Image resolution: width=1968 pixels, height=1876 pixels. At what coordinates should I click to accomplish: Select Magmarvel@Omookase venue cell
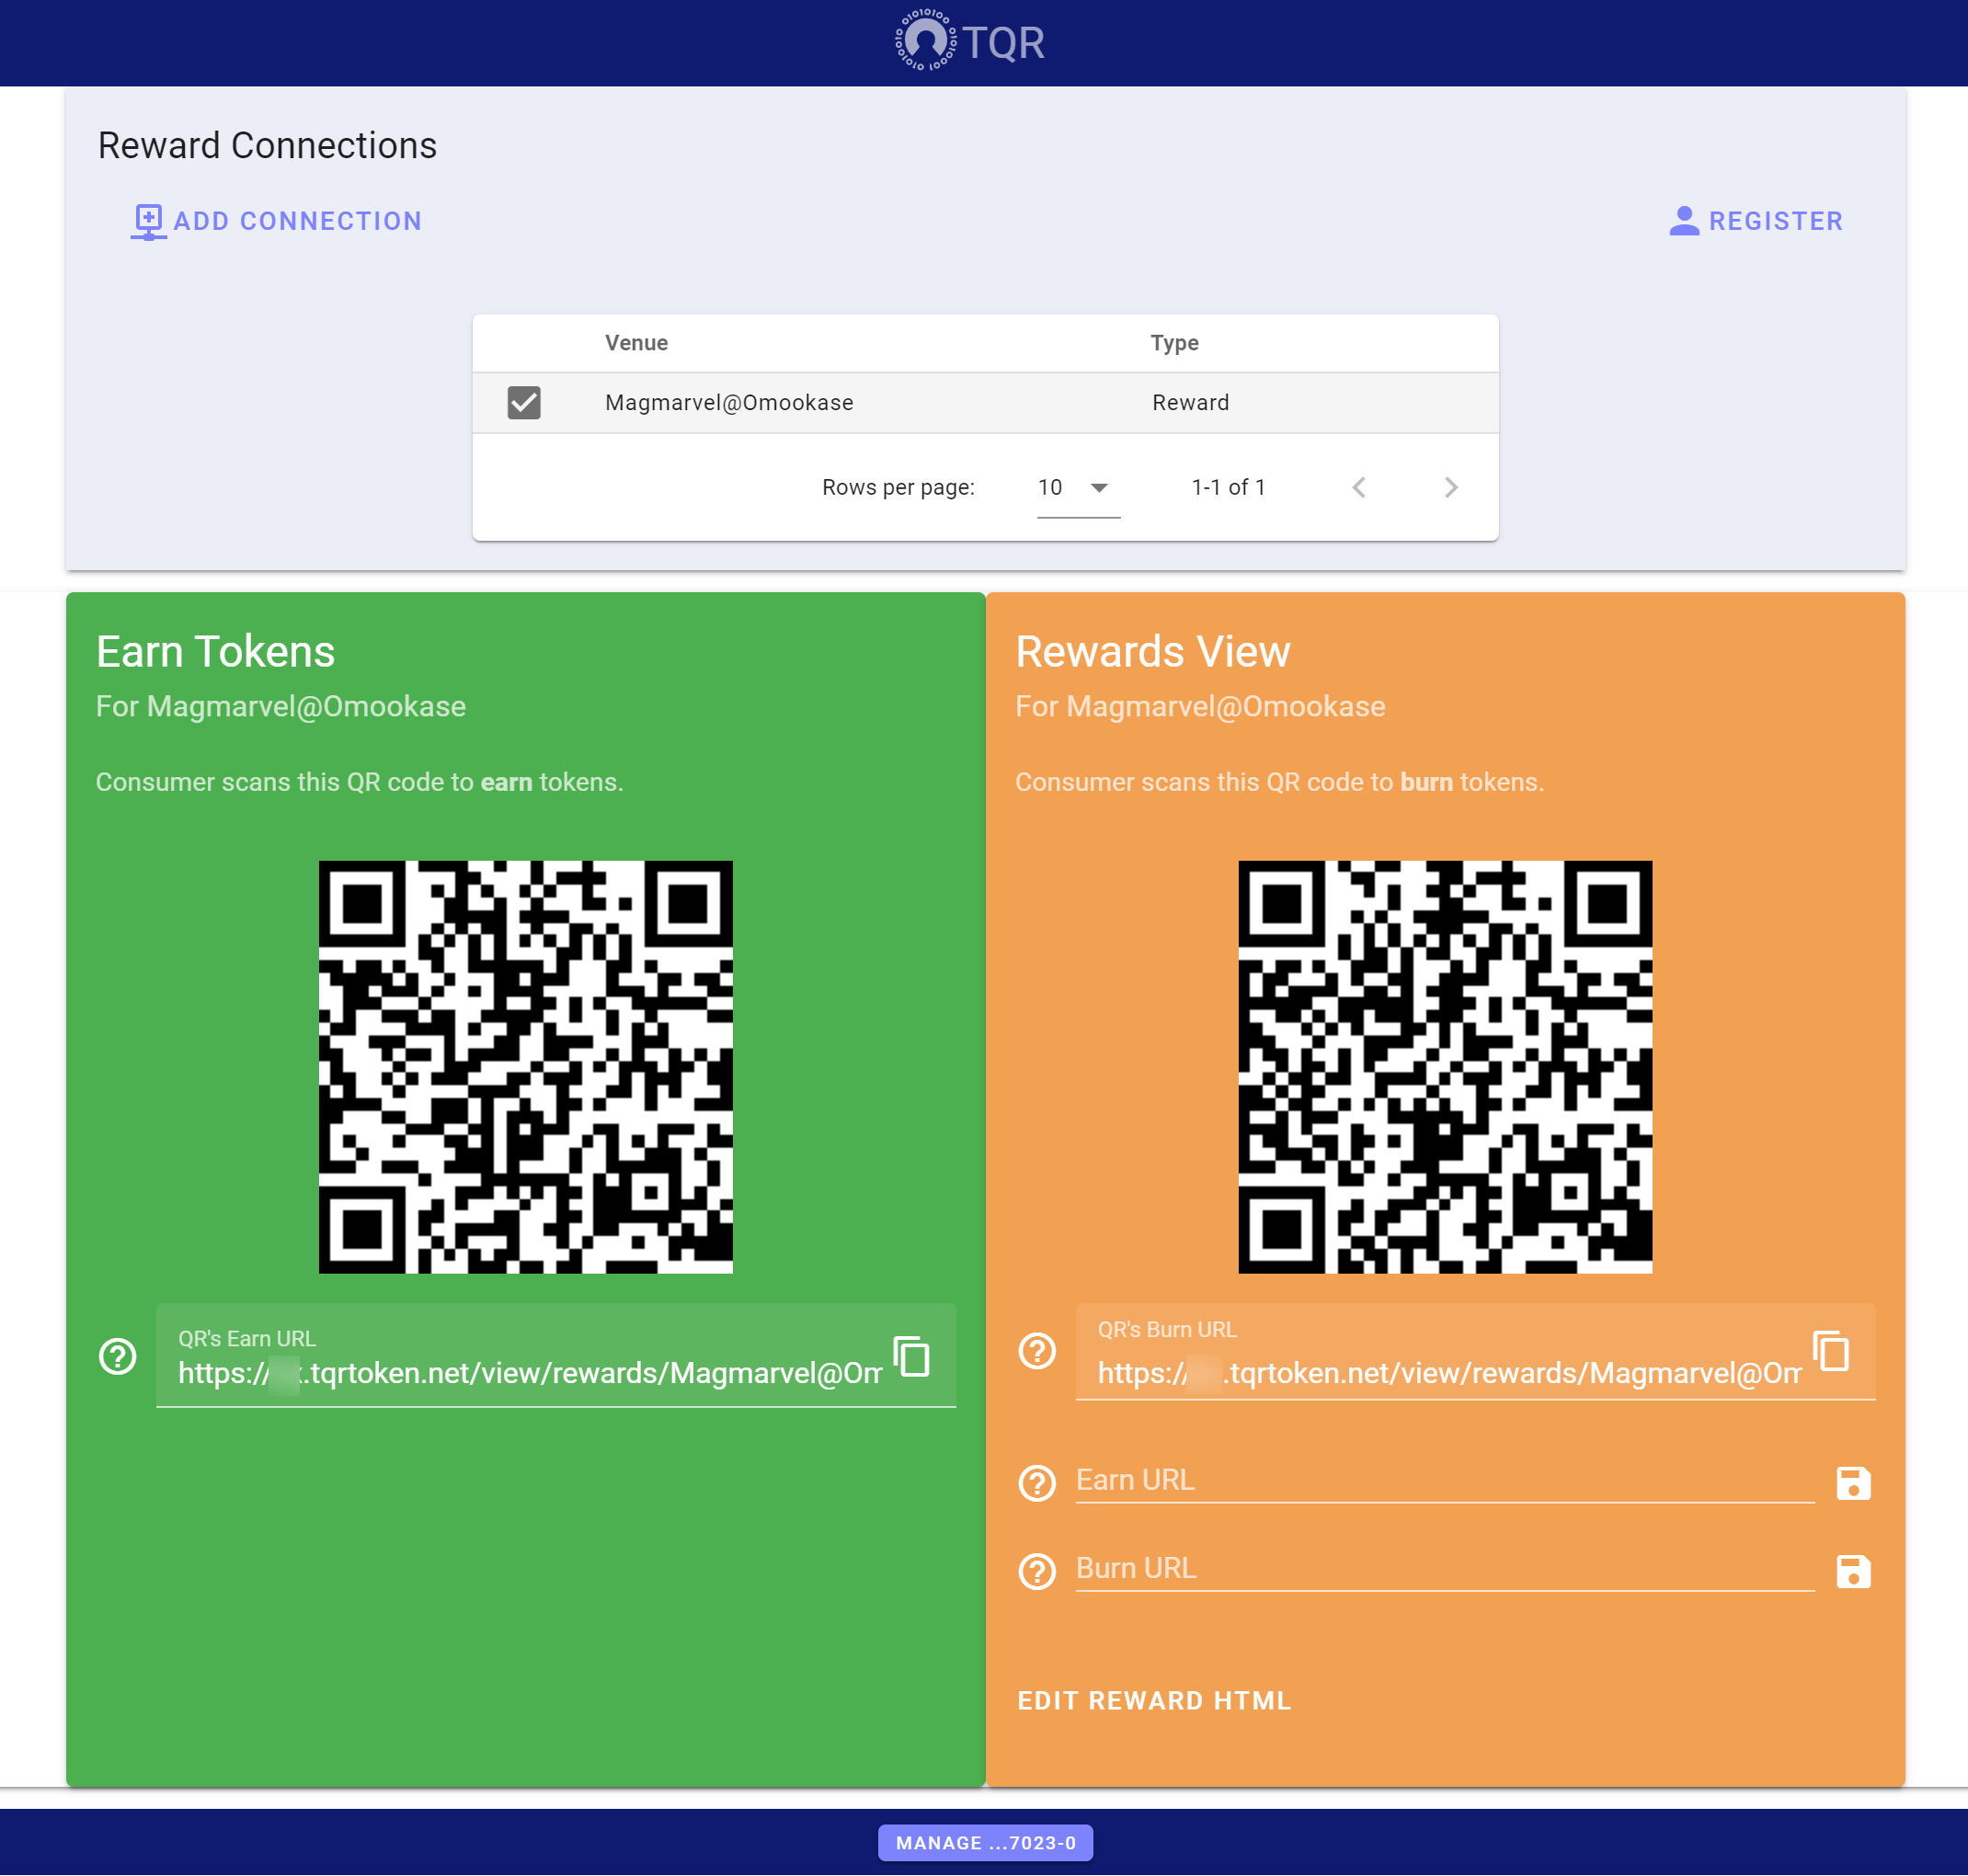pos(729,402)
